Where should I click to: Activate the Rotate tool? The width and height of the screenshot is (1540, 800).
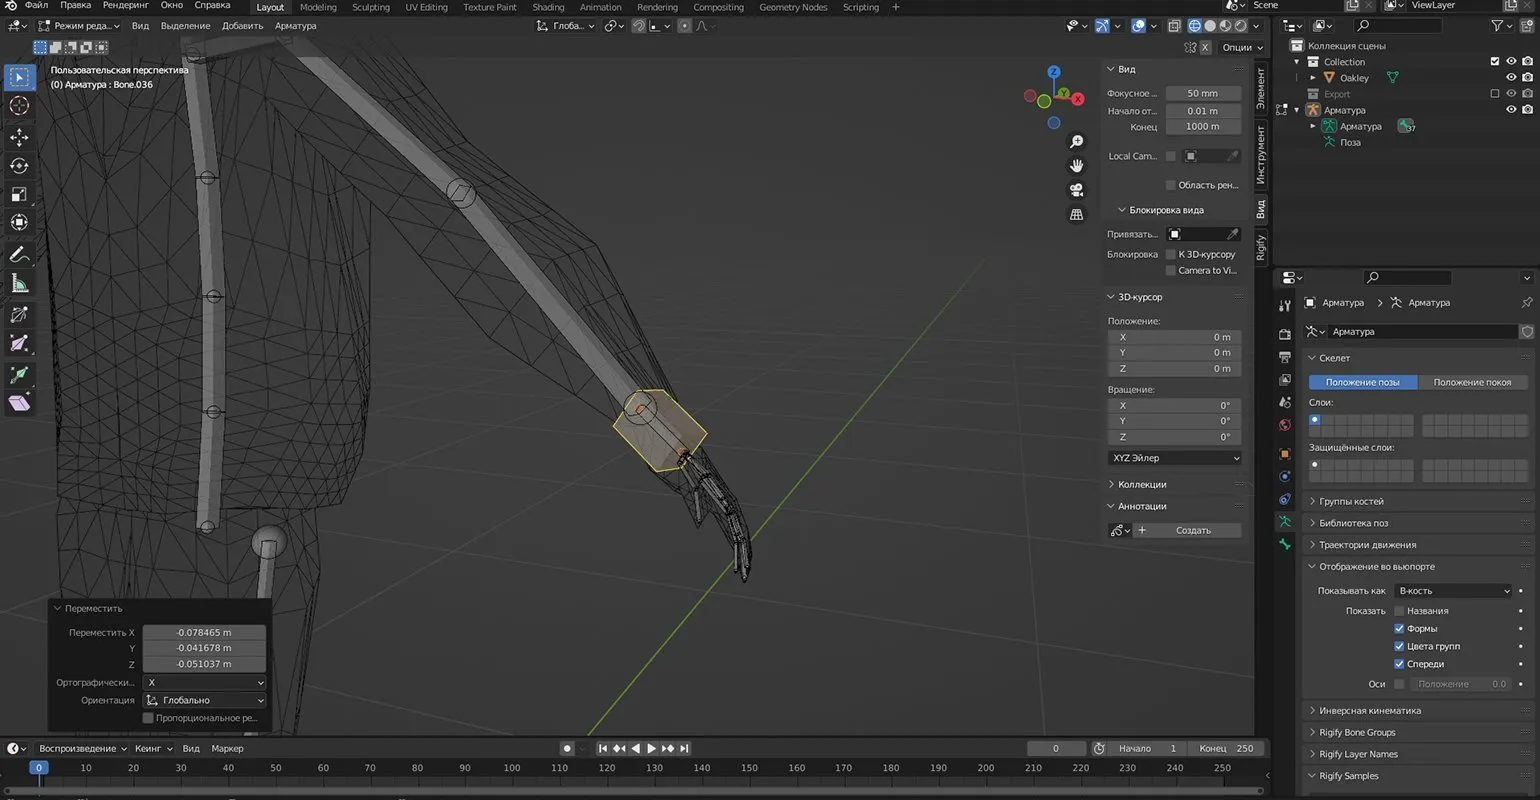click(19, 165)
